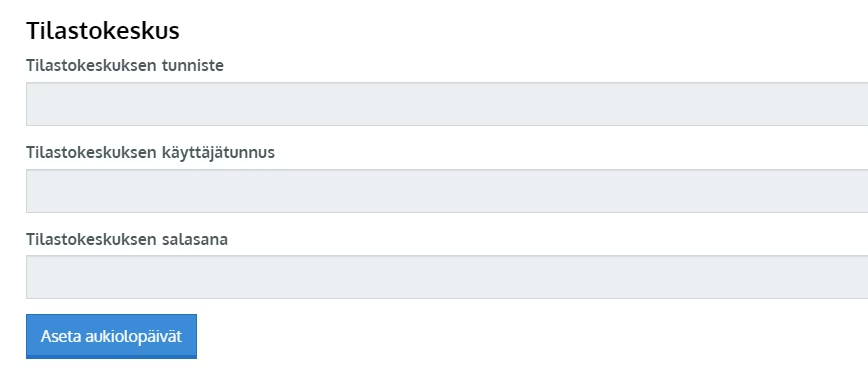Place cursor in the salasana field
Screen dimensions: 868x372
pos(447,277)
